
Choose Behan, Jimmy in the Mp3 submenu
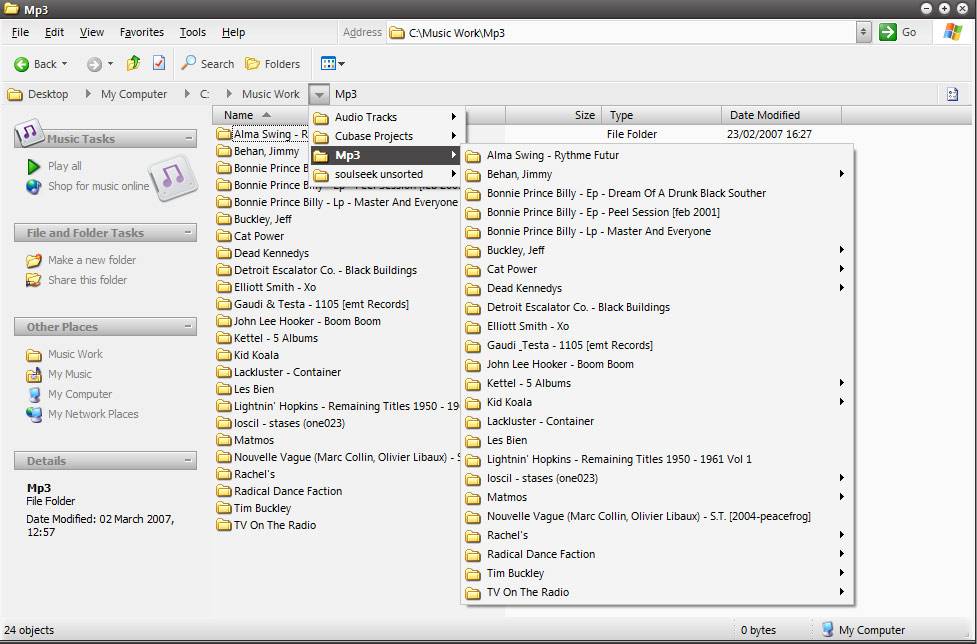(657, 174)
